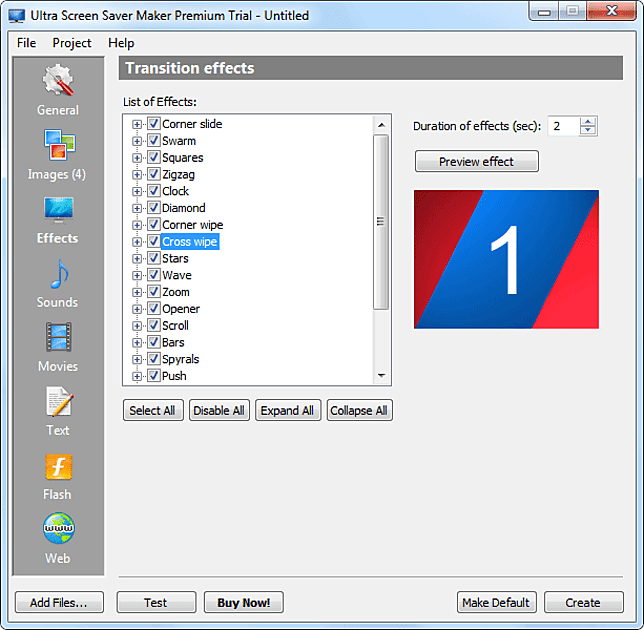
Task: Expand the Bars effect node
Action: (x=137, y=343)
